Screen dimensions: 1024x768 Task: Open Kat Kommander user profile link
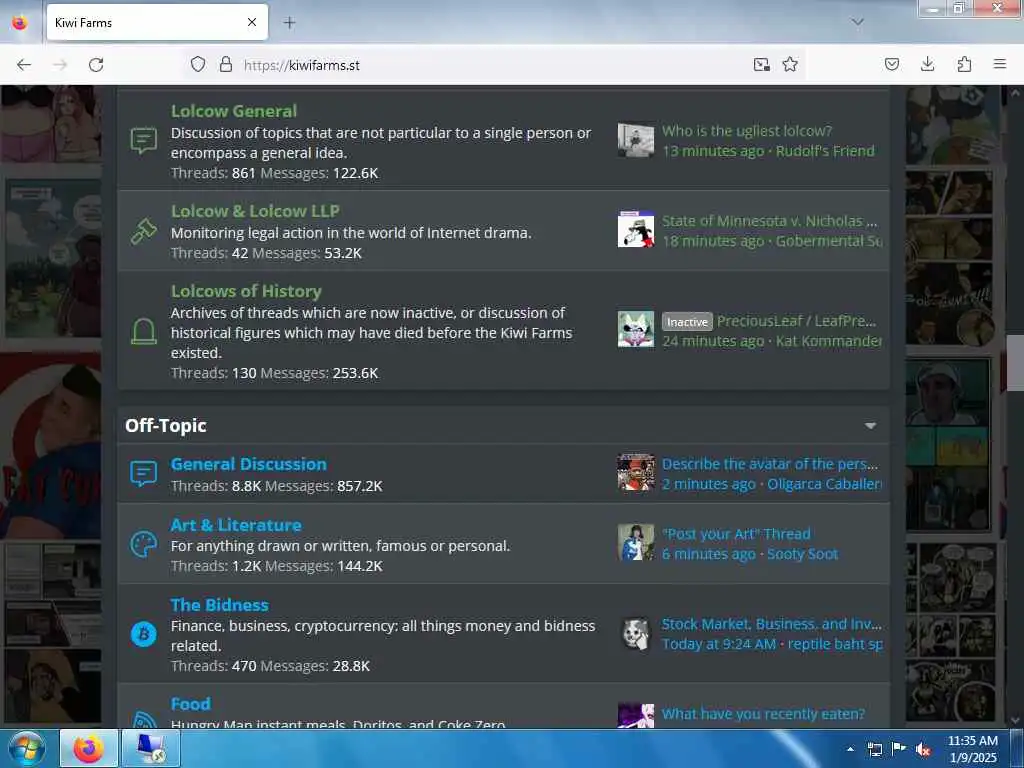(x=829, y=341)
